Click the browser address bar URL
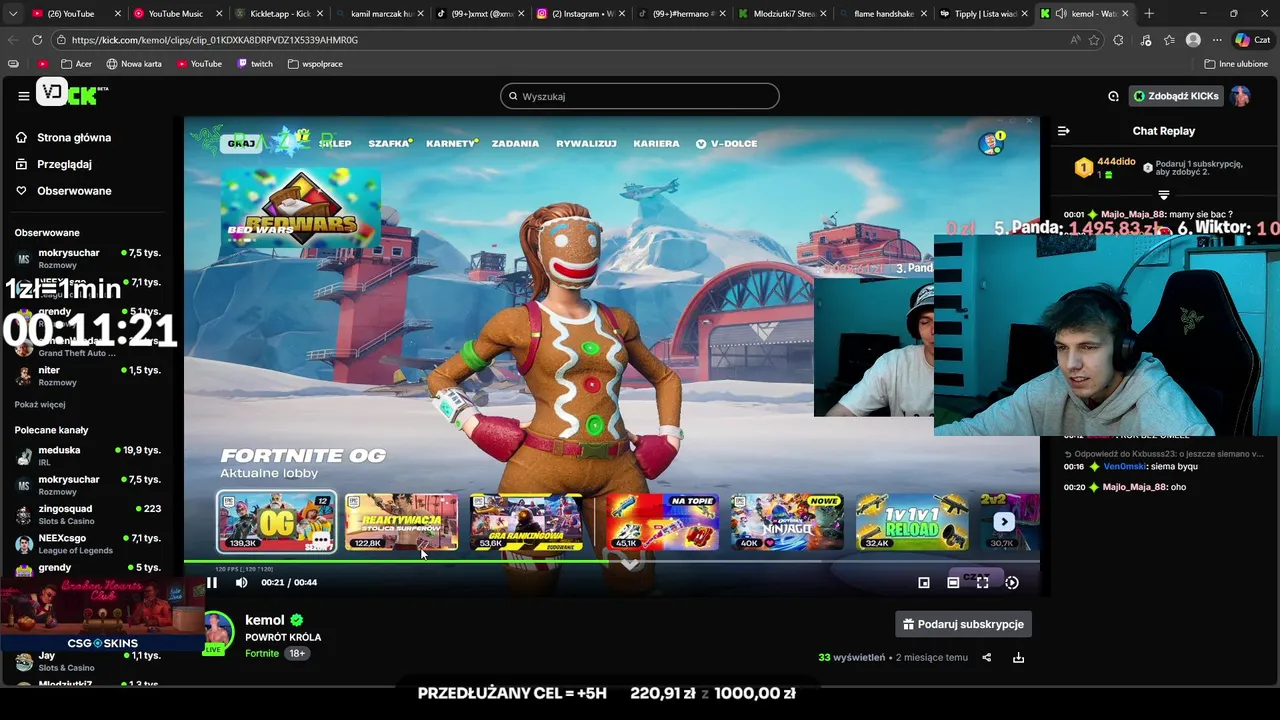Image resolution: width=1280 pixels, height=720 pixels. point(214,40)
